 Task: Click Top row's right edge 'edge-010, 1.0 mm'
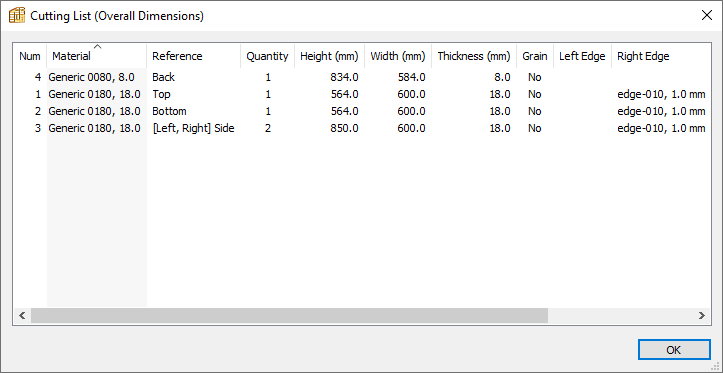pyautogui.click(x=661, y=95)
